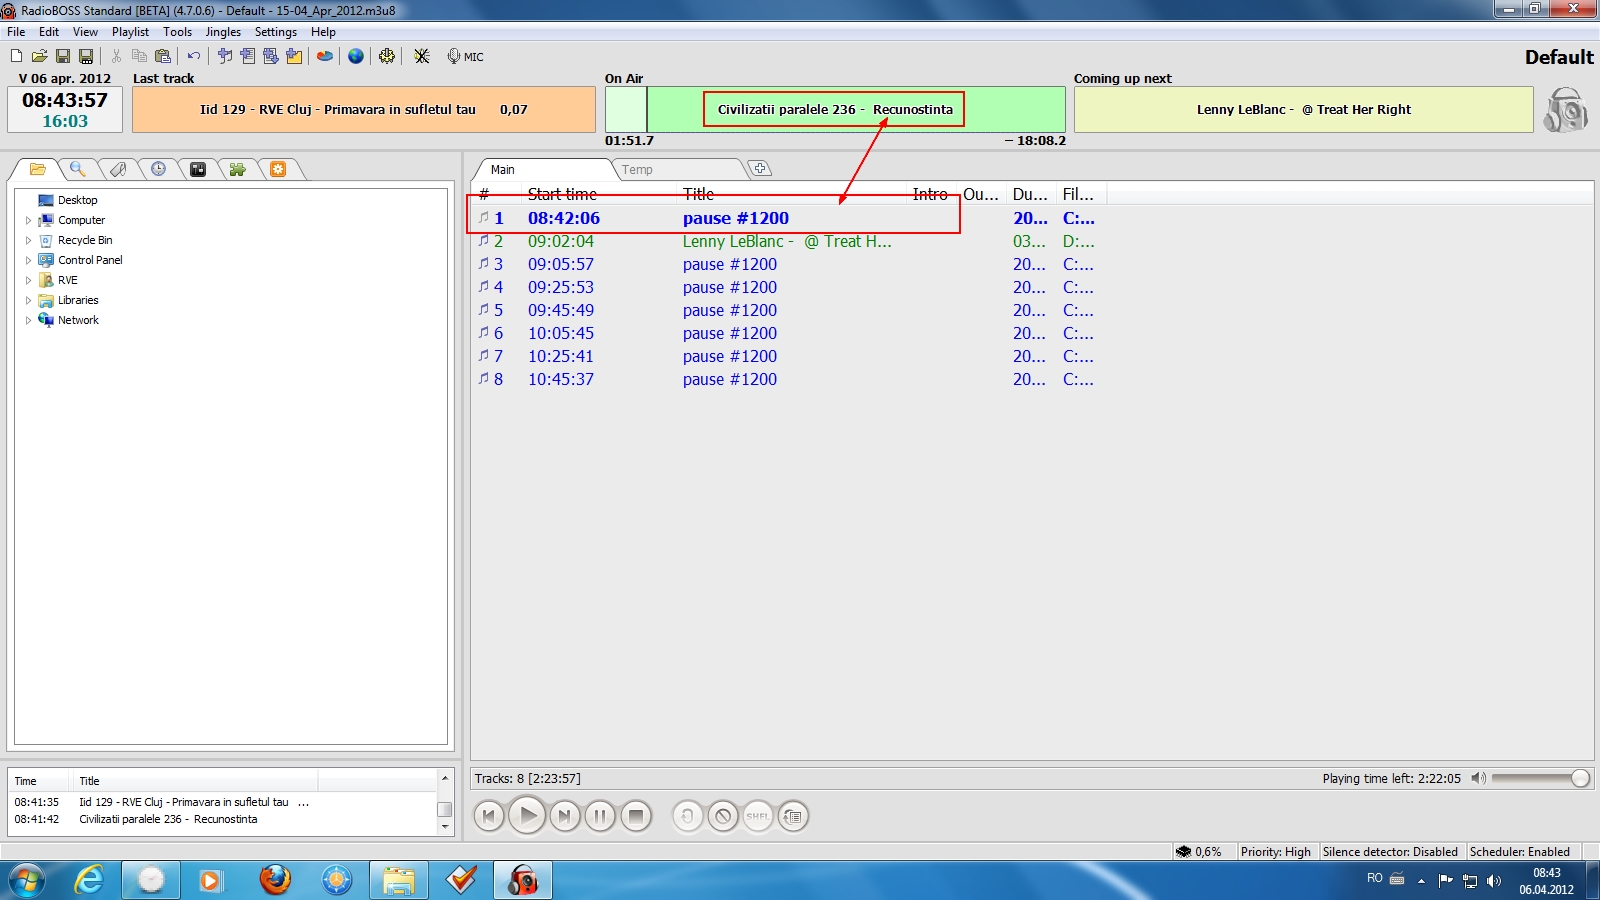Mute using the speaker icon beside the volume slider

coord(1478,778)
